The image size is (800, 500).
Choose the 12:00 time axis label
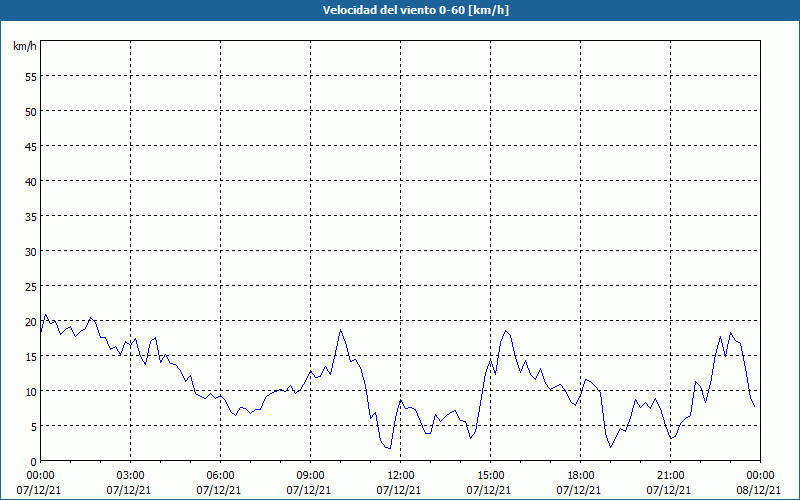(x=400, y=475)
